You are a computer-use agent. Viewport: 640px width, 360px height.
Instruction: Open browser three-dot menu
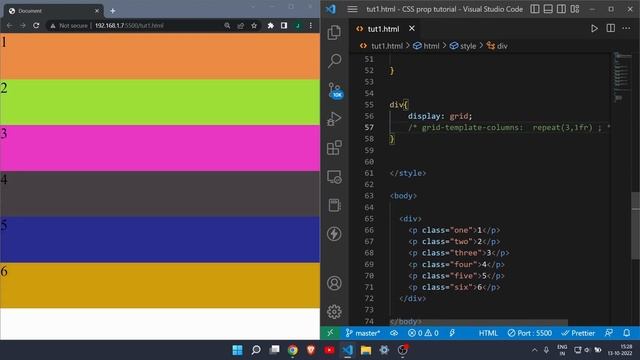[x=311, y=25]
